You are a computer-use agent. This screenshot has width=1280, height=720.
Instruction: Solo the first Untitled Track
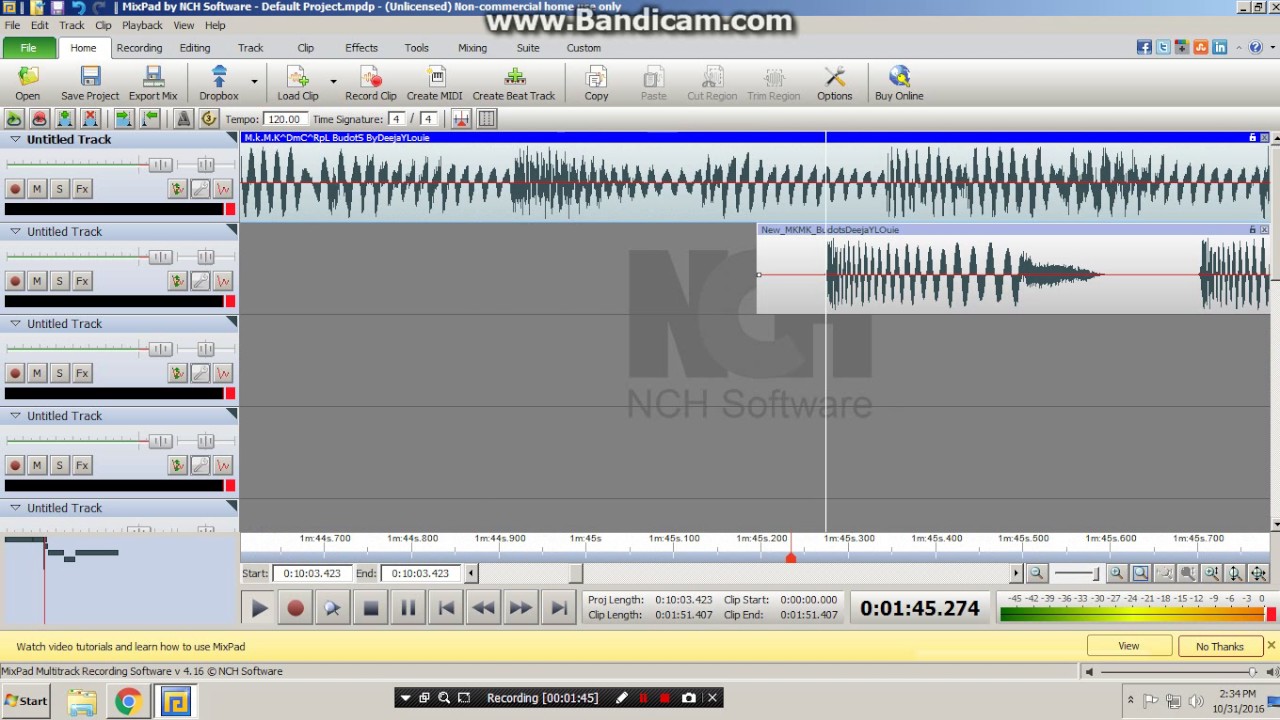tap(59, 189)
